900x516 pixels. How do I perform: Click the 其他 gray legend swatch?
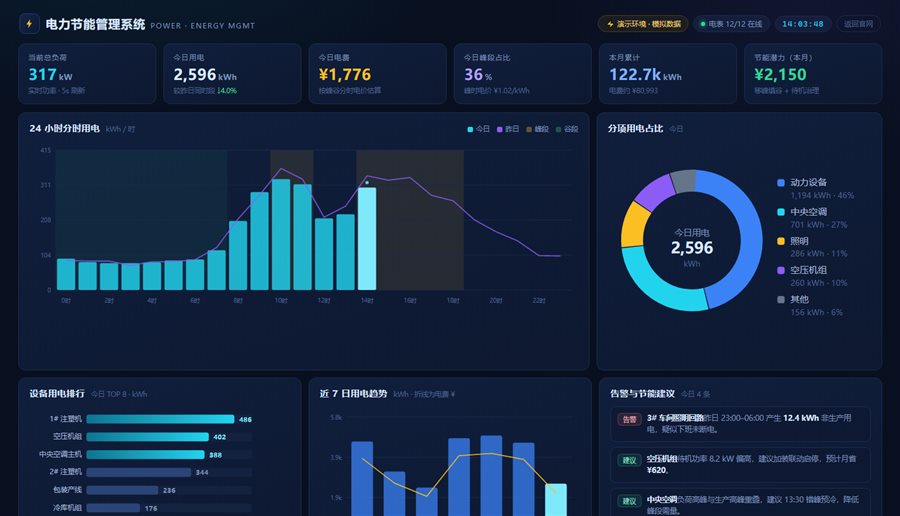tap(781, 299)
